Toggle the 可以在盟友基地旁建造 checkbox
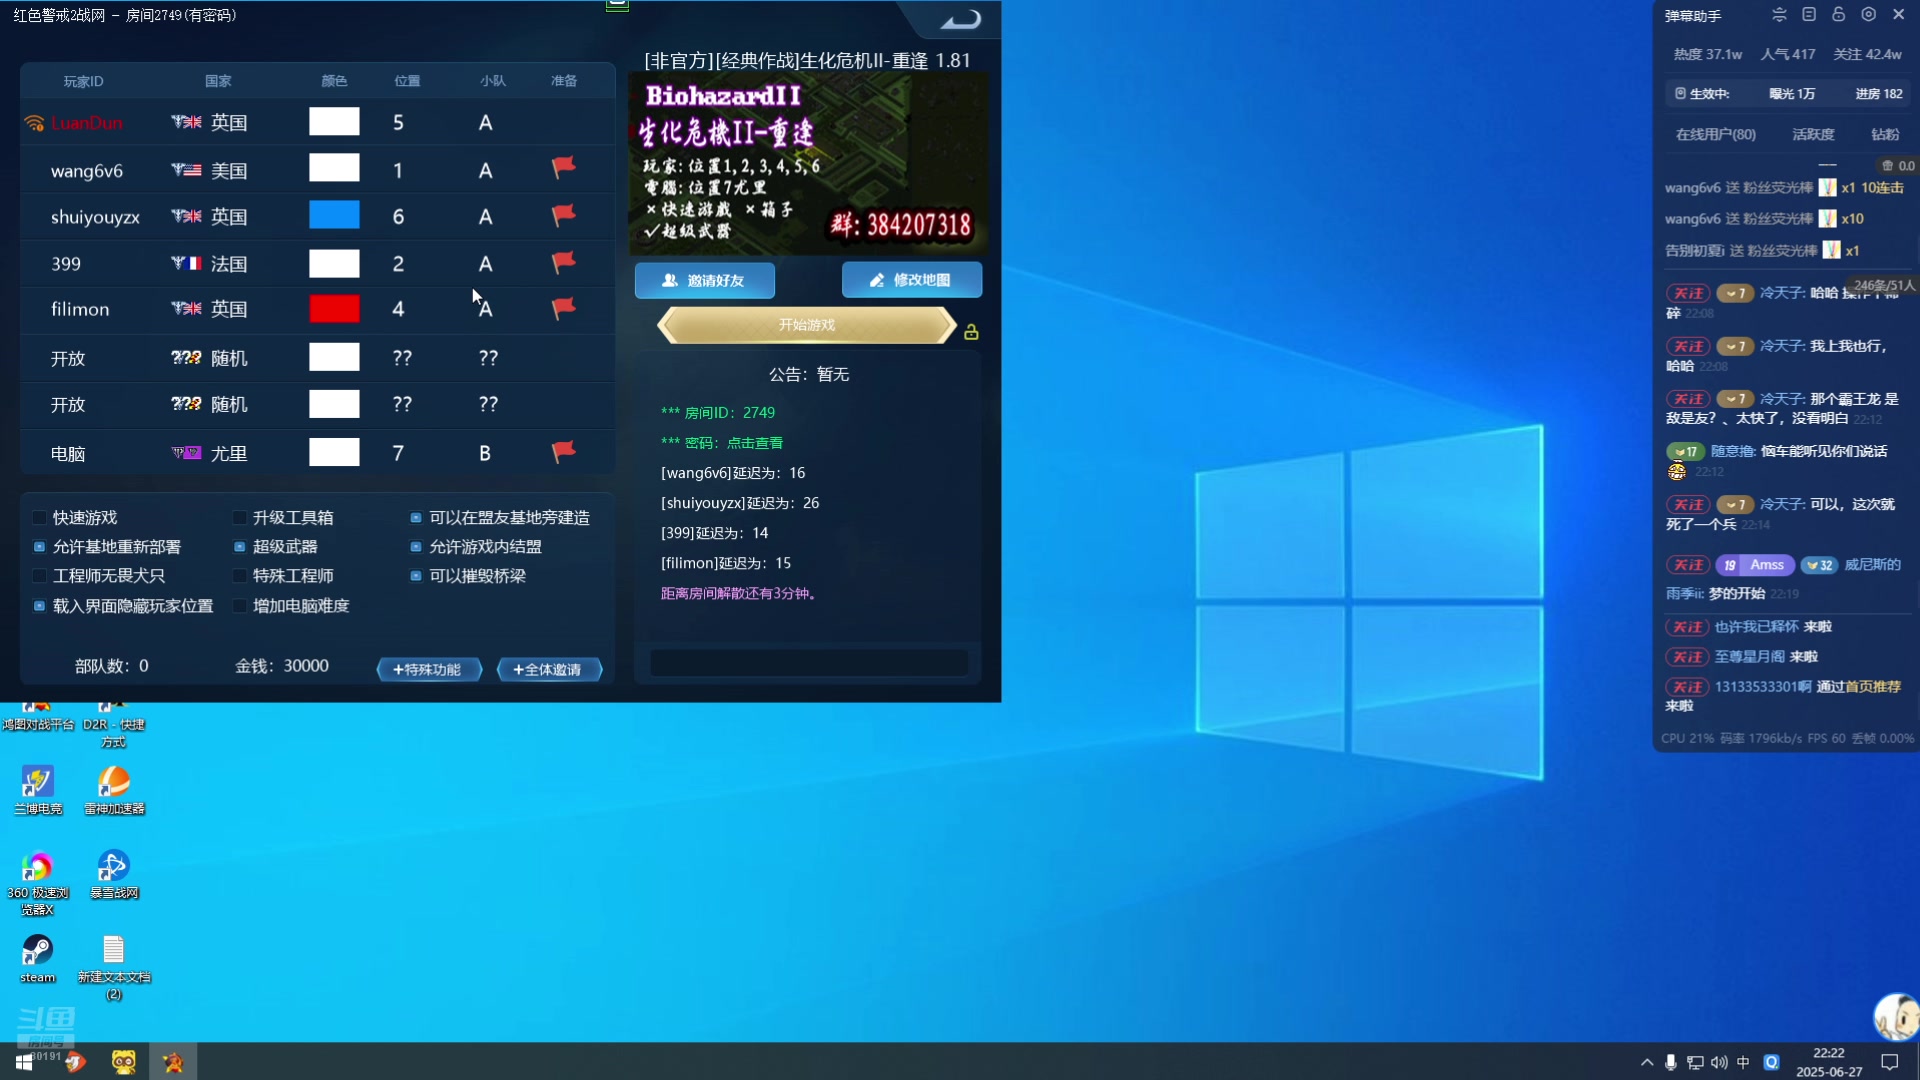 pyautogui.click(x=416, y=517)
